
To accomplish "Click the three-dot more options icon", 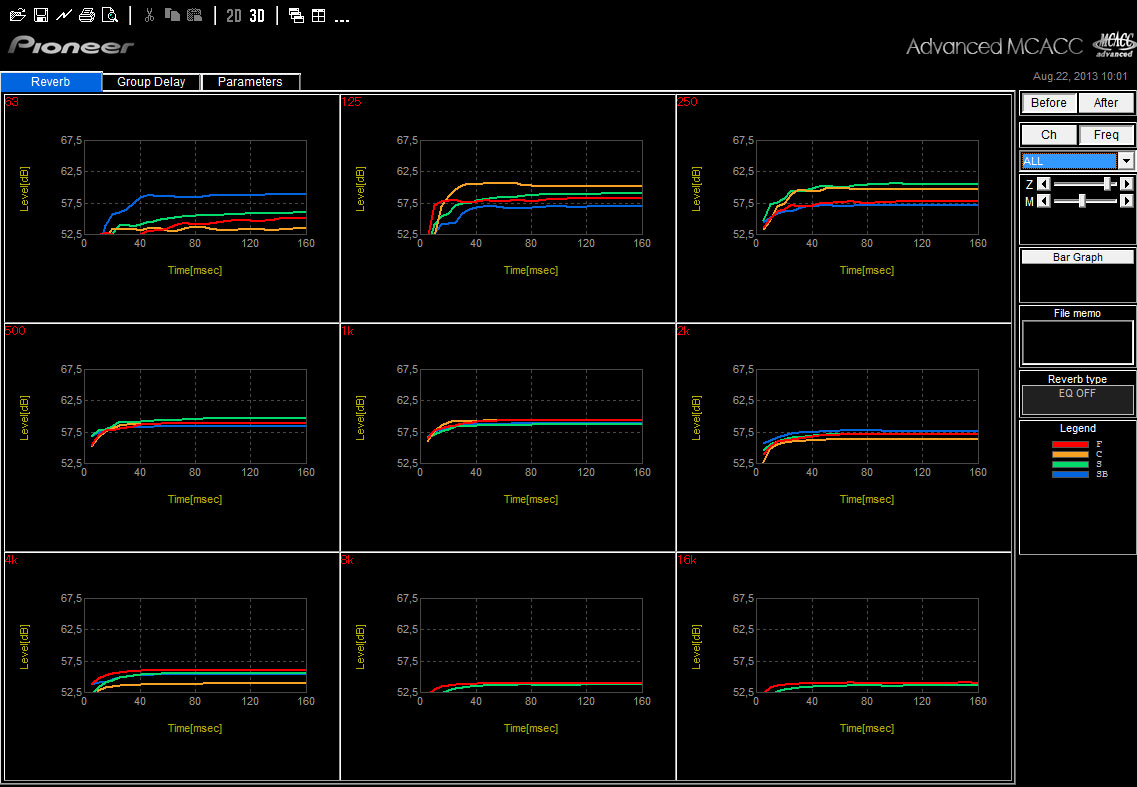I will [x=342, y=17].
